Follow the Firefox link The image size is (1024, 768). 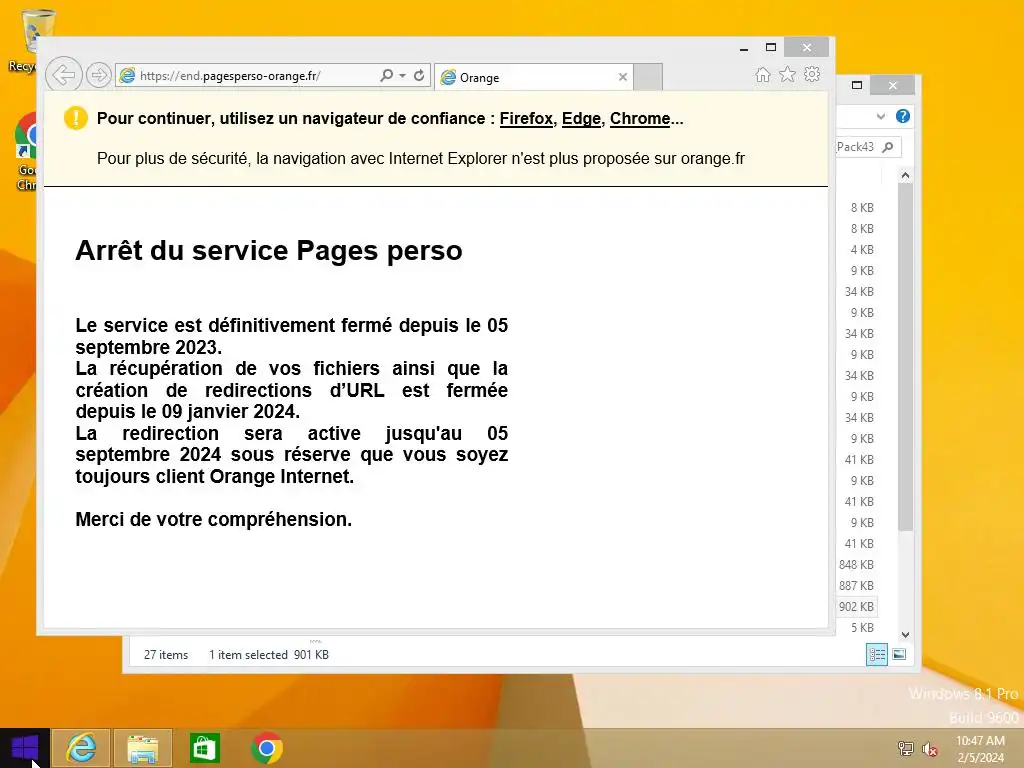click(526, 118)
